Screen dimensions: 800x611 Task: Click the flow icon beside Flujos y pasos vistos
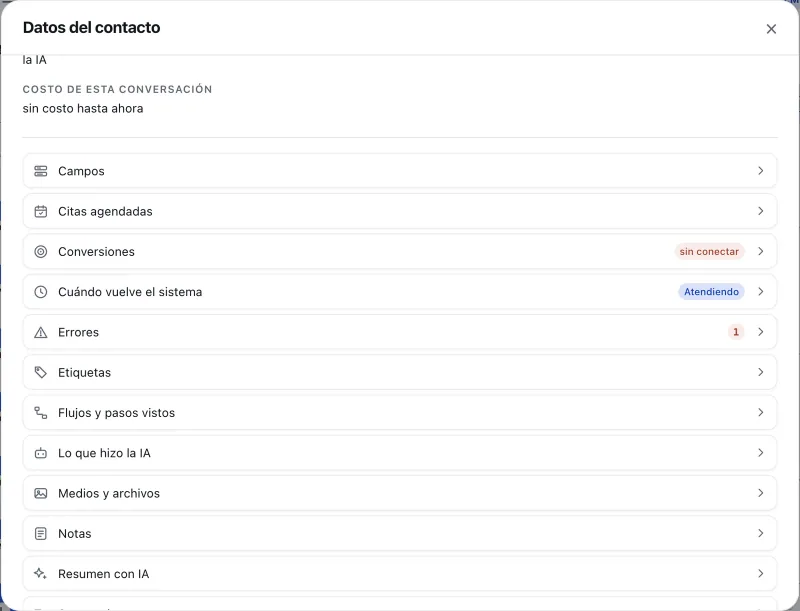click(x=41, y=413)
